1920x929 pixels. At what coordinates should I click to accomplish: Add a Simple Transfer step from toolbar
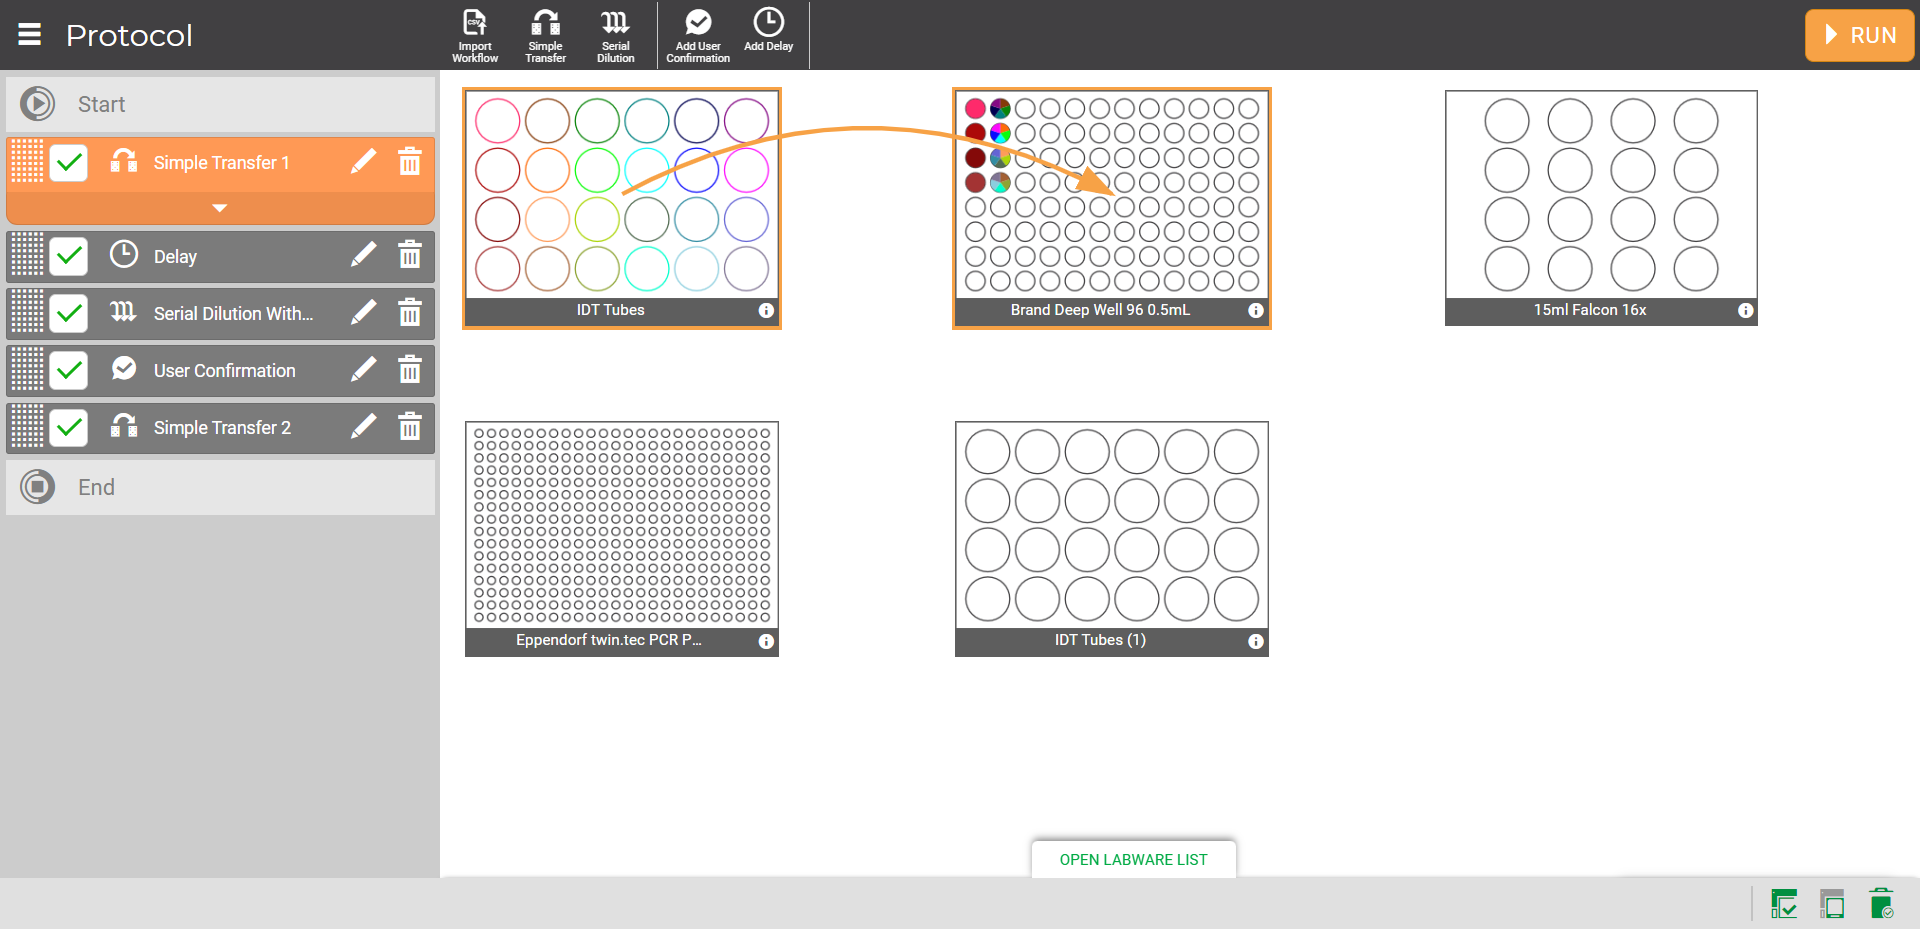pyautogui.click(x=545, y=35)
